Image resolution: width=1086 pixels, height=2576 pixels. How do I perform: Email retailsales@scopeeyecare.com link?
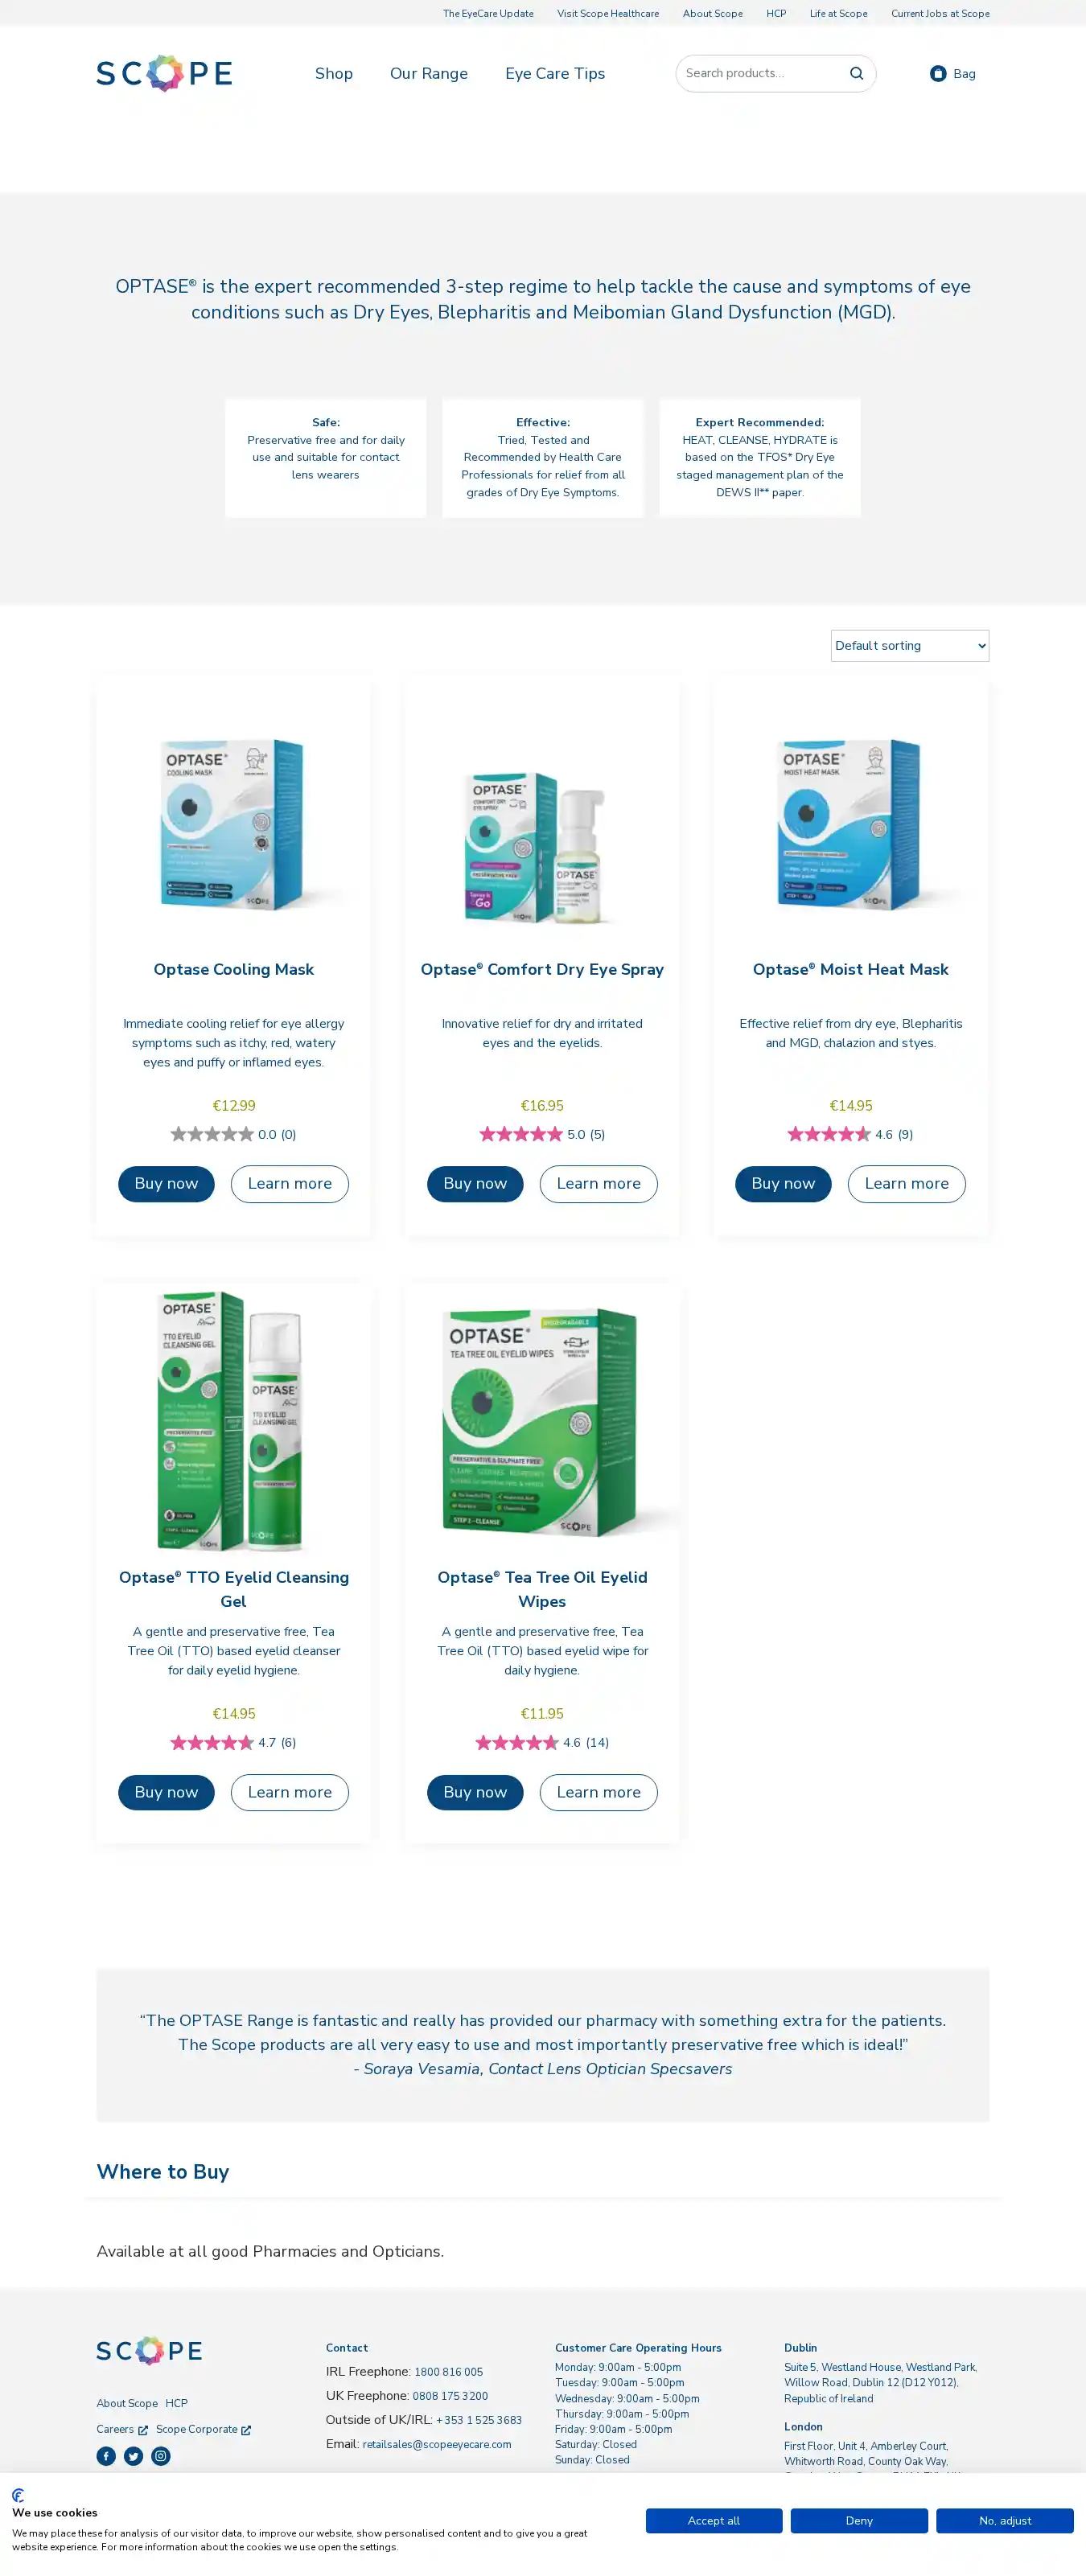click(x=436, y=2444)
